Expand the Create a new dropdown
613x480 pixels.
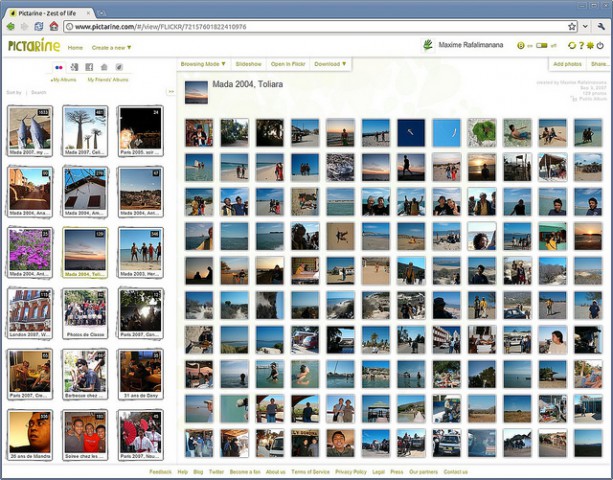[111, 48]
